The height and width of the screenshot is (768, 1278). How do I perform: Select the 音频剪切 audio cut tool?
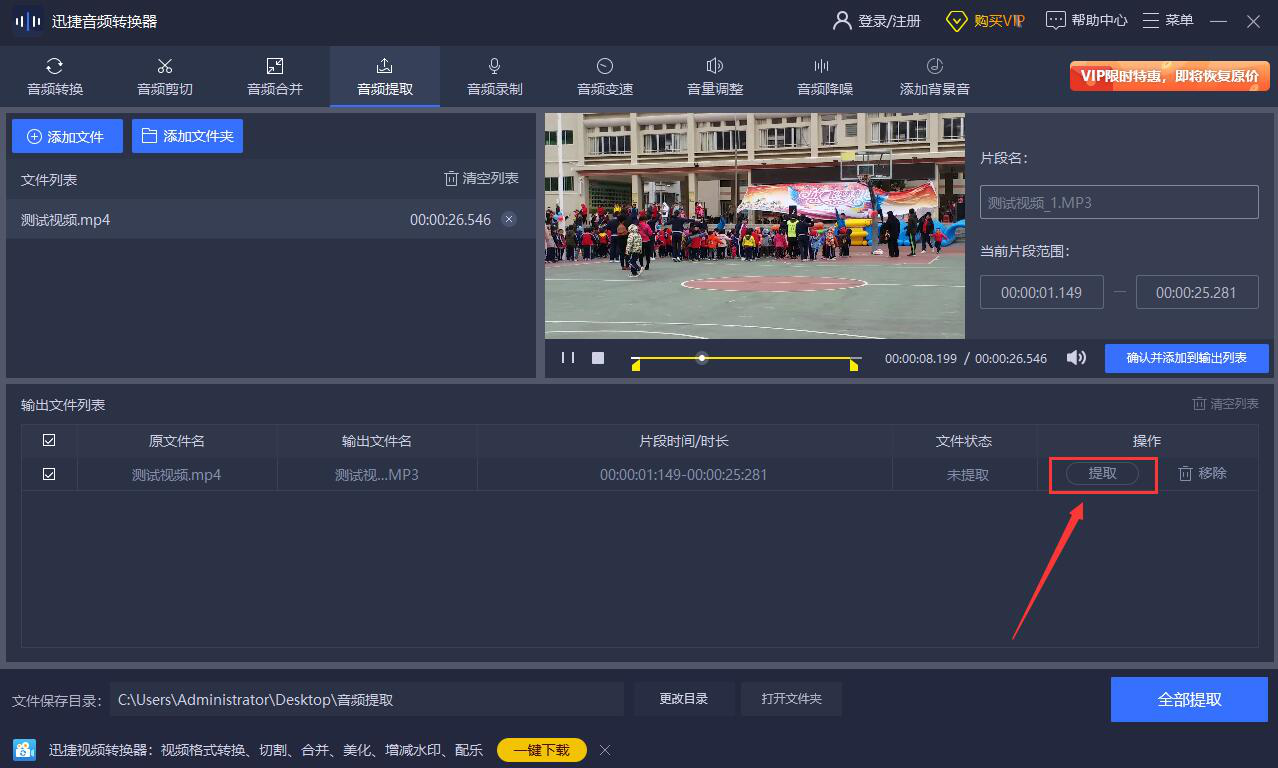[165, 77]
